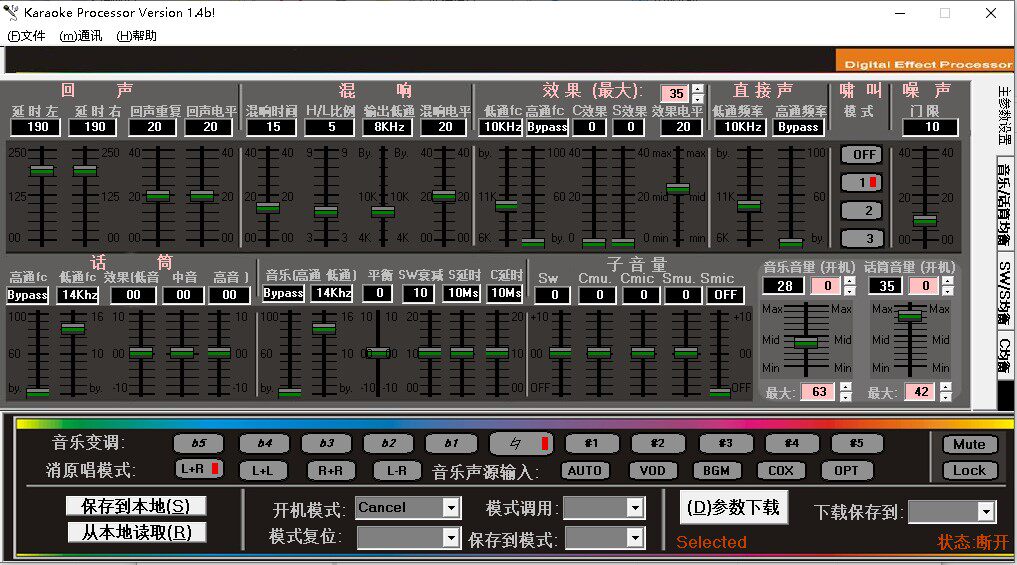This screenshot has width=1017, height=565.
Task: Open the 保存到模式 dropdown
Action: [604, 537]
